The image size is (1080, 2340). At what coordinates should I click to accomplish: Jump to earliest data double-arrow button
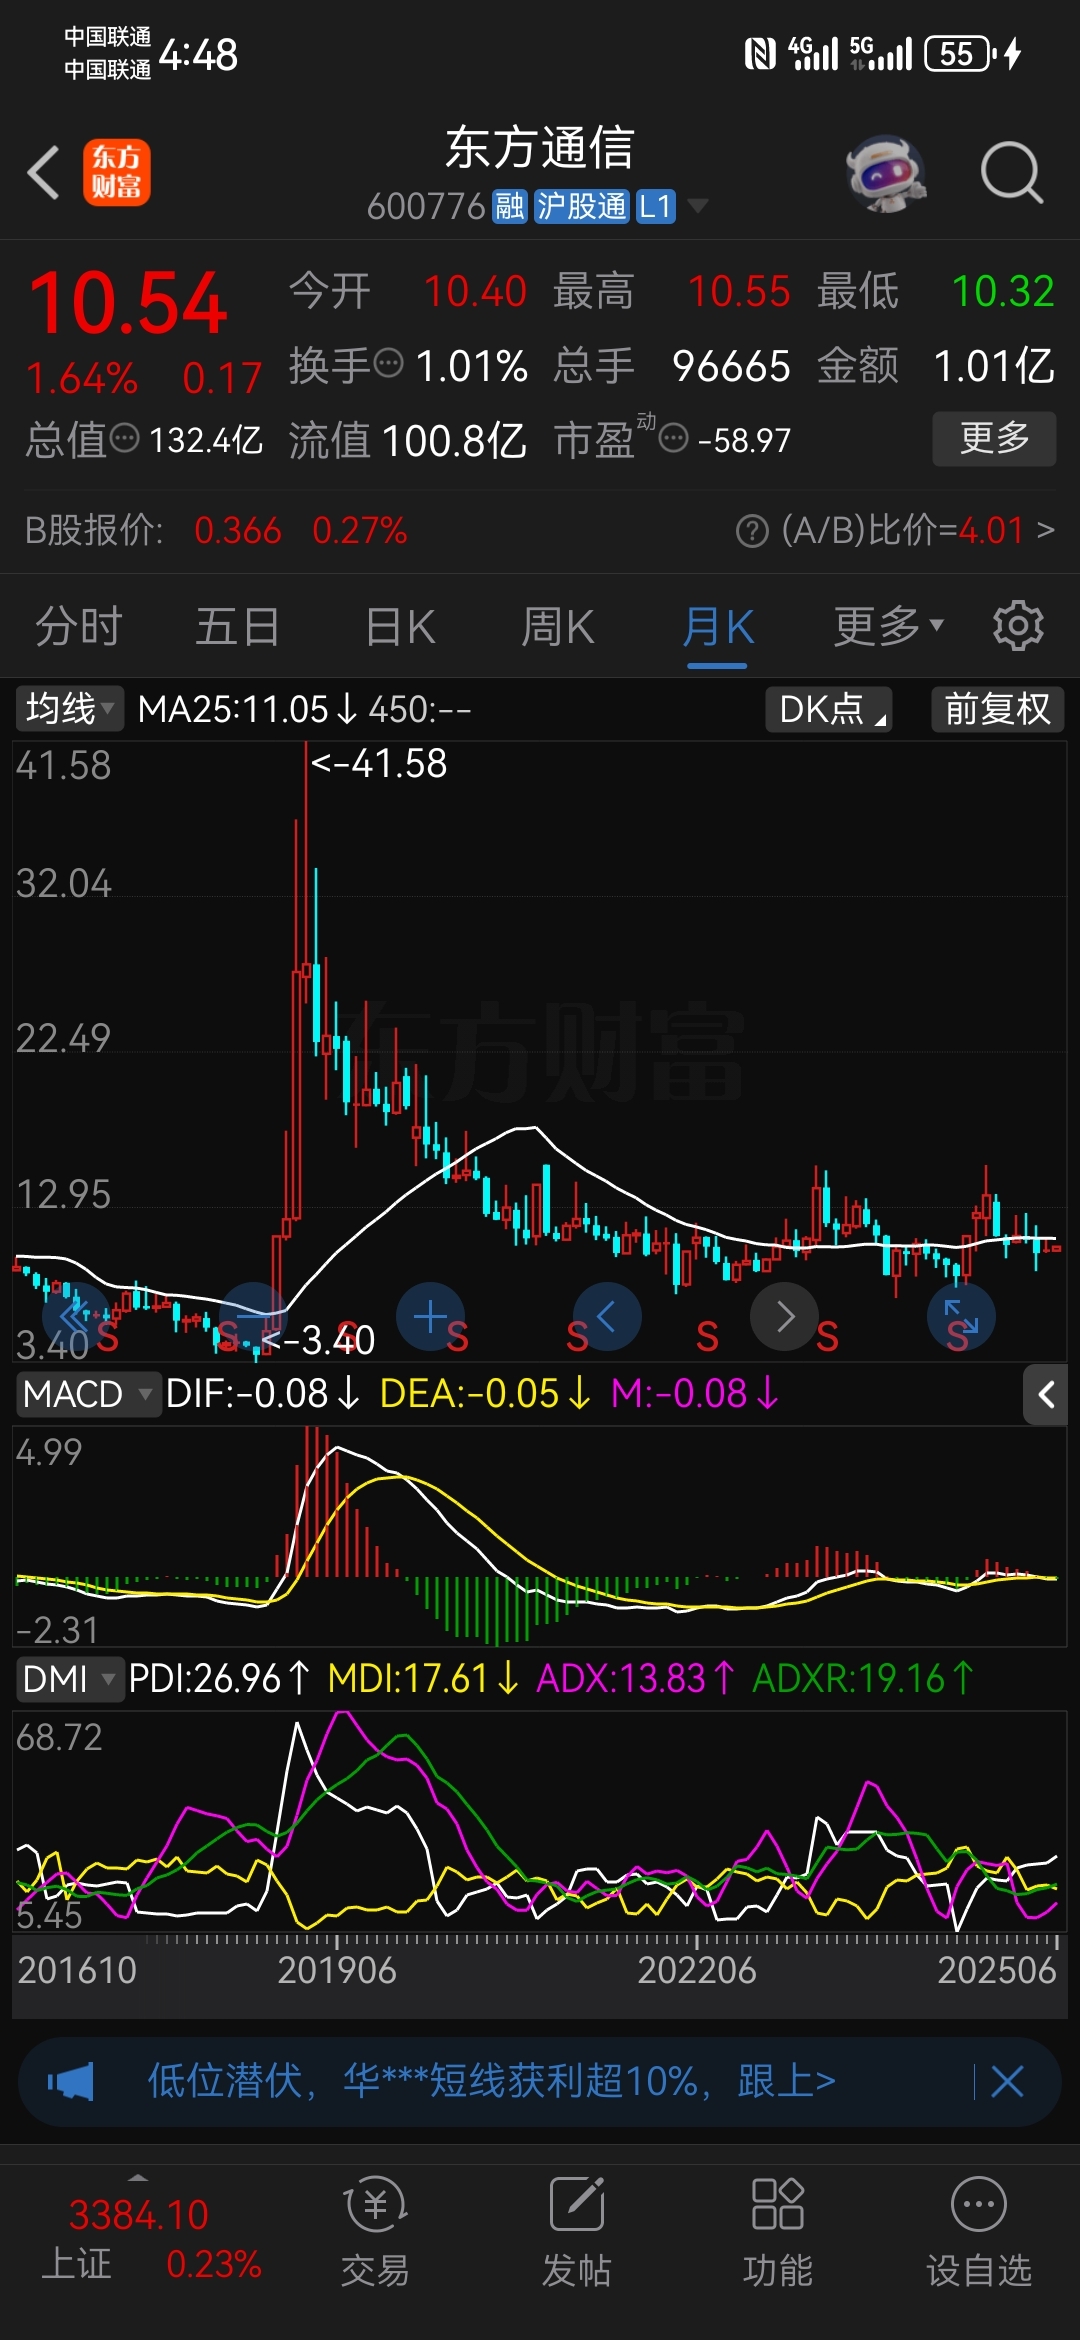[76, 1317]
